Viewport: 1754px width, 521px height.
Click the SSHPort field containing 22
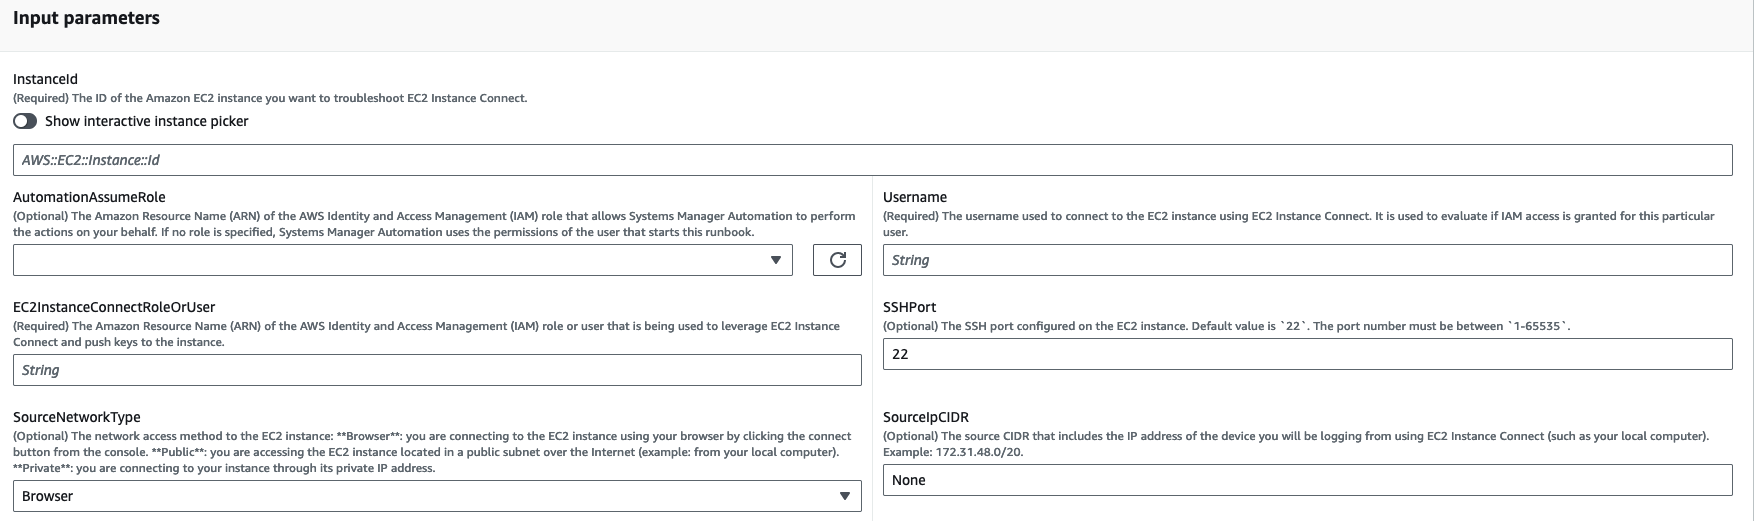tap(1306, 354)
